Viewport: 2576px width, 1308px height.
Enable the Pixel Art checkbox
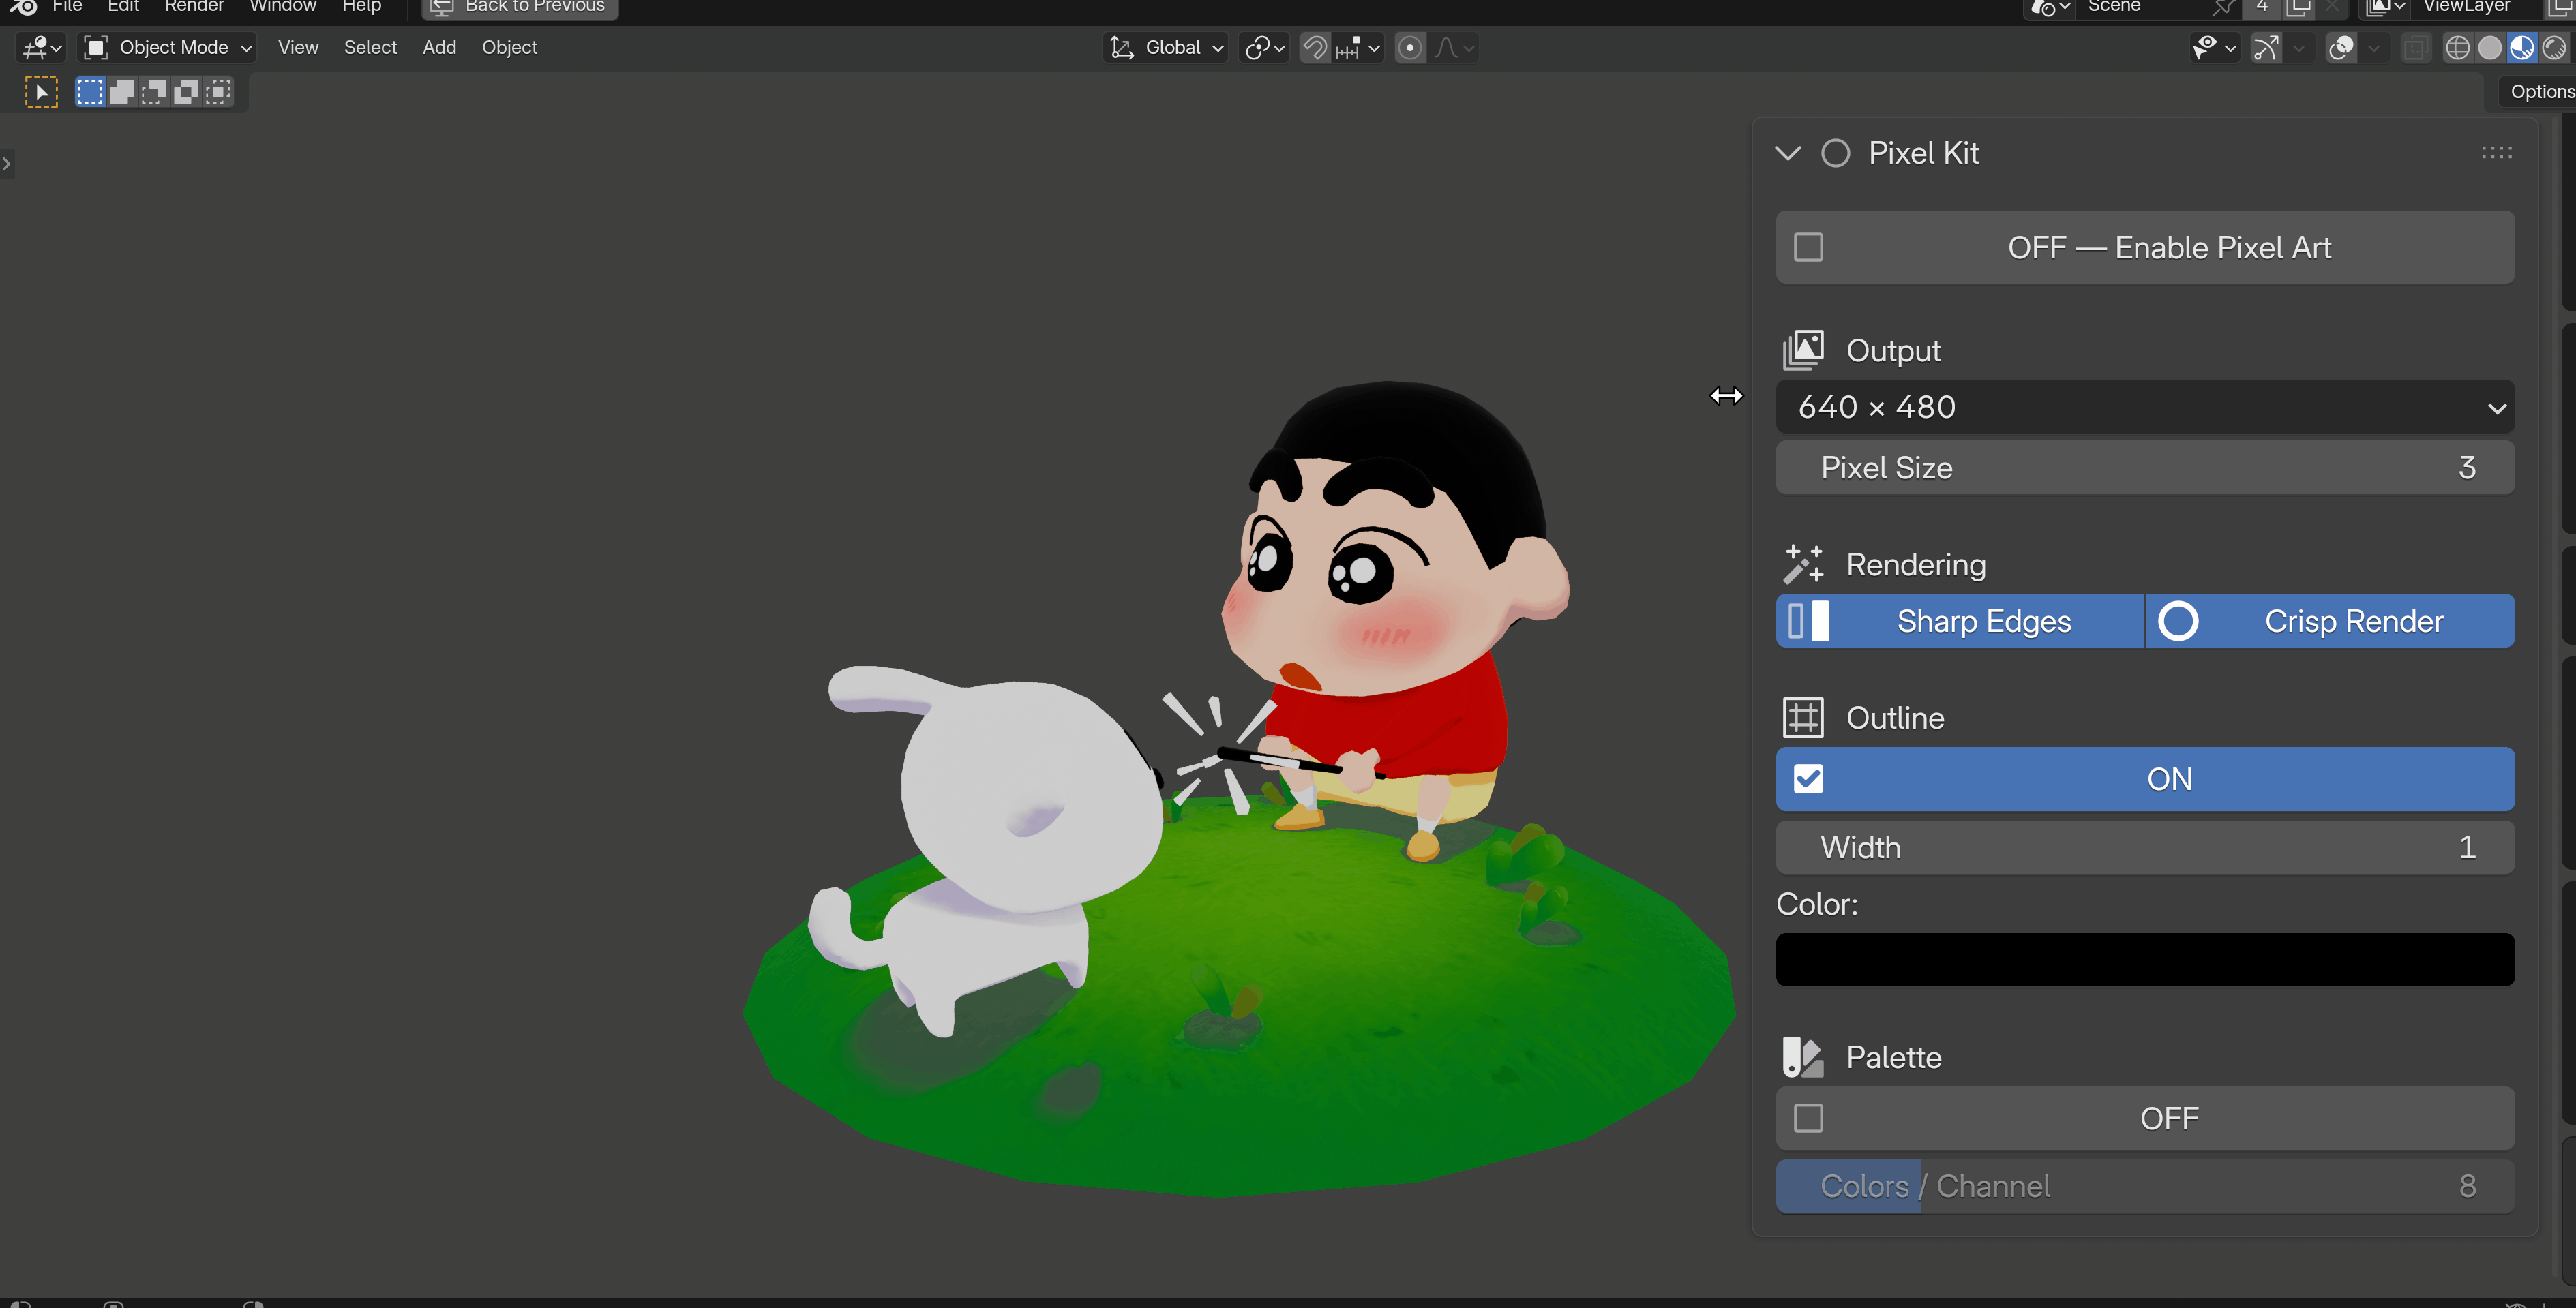(1808, 247)
